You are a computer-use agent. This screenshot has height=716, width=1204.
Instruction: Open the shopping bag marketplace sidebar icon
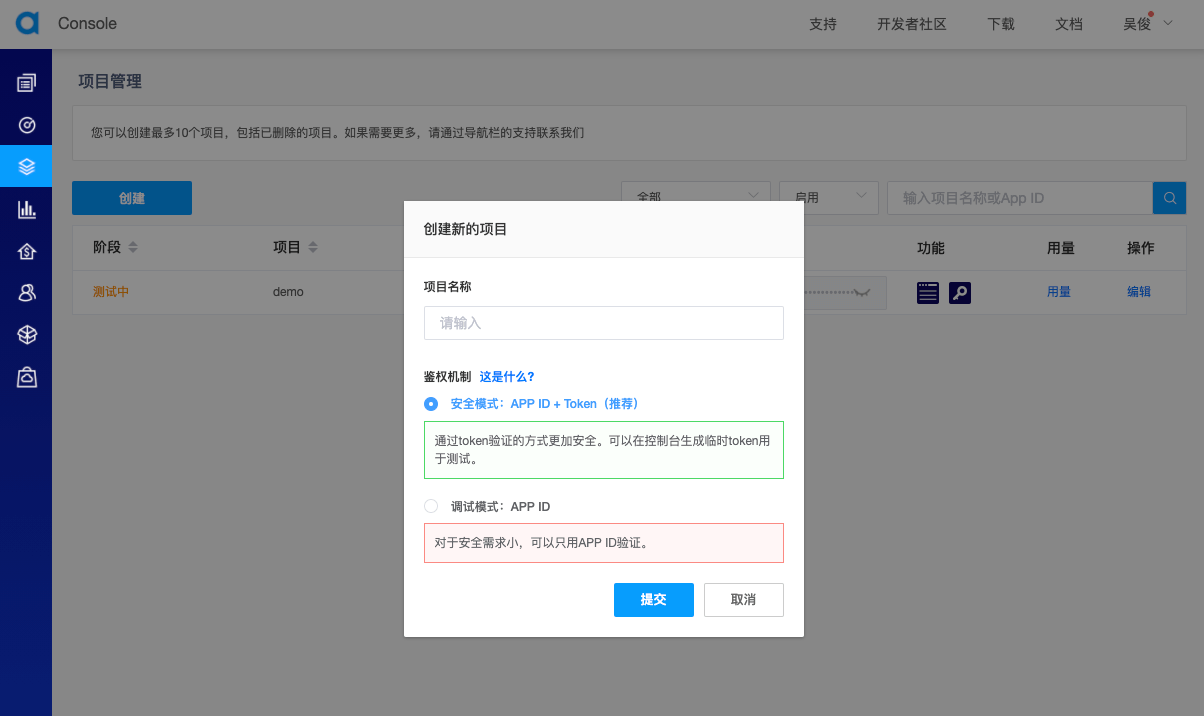click(27, 377)
